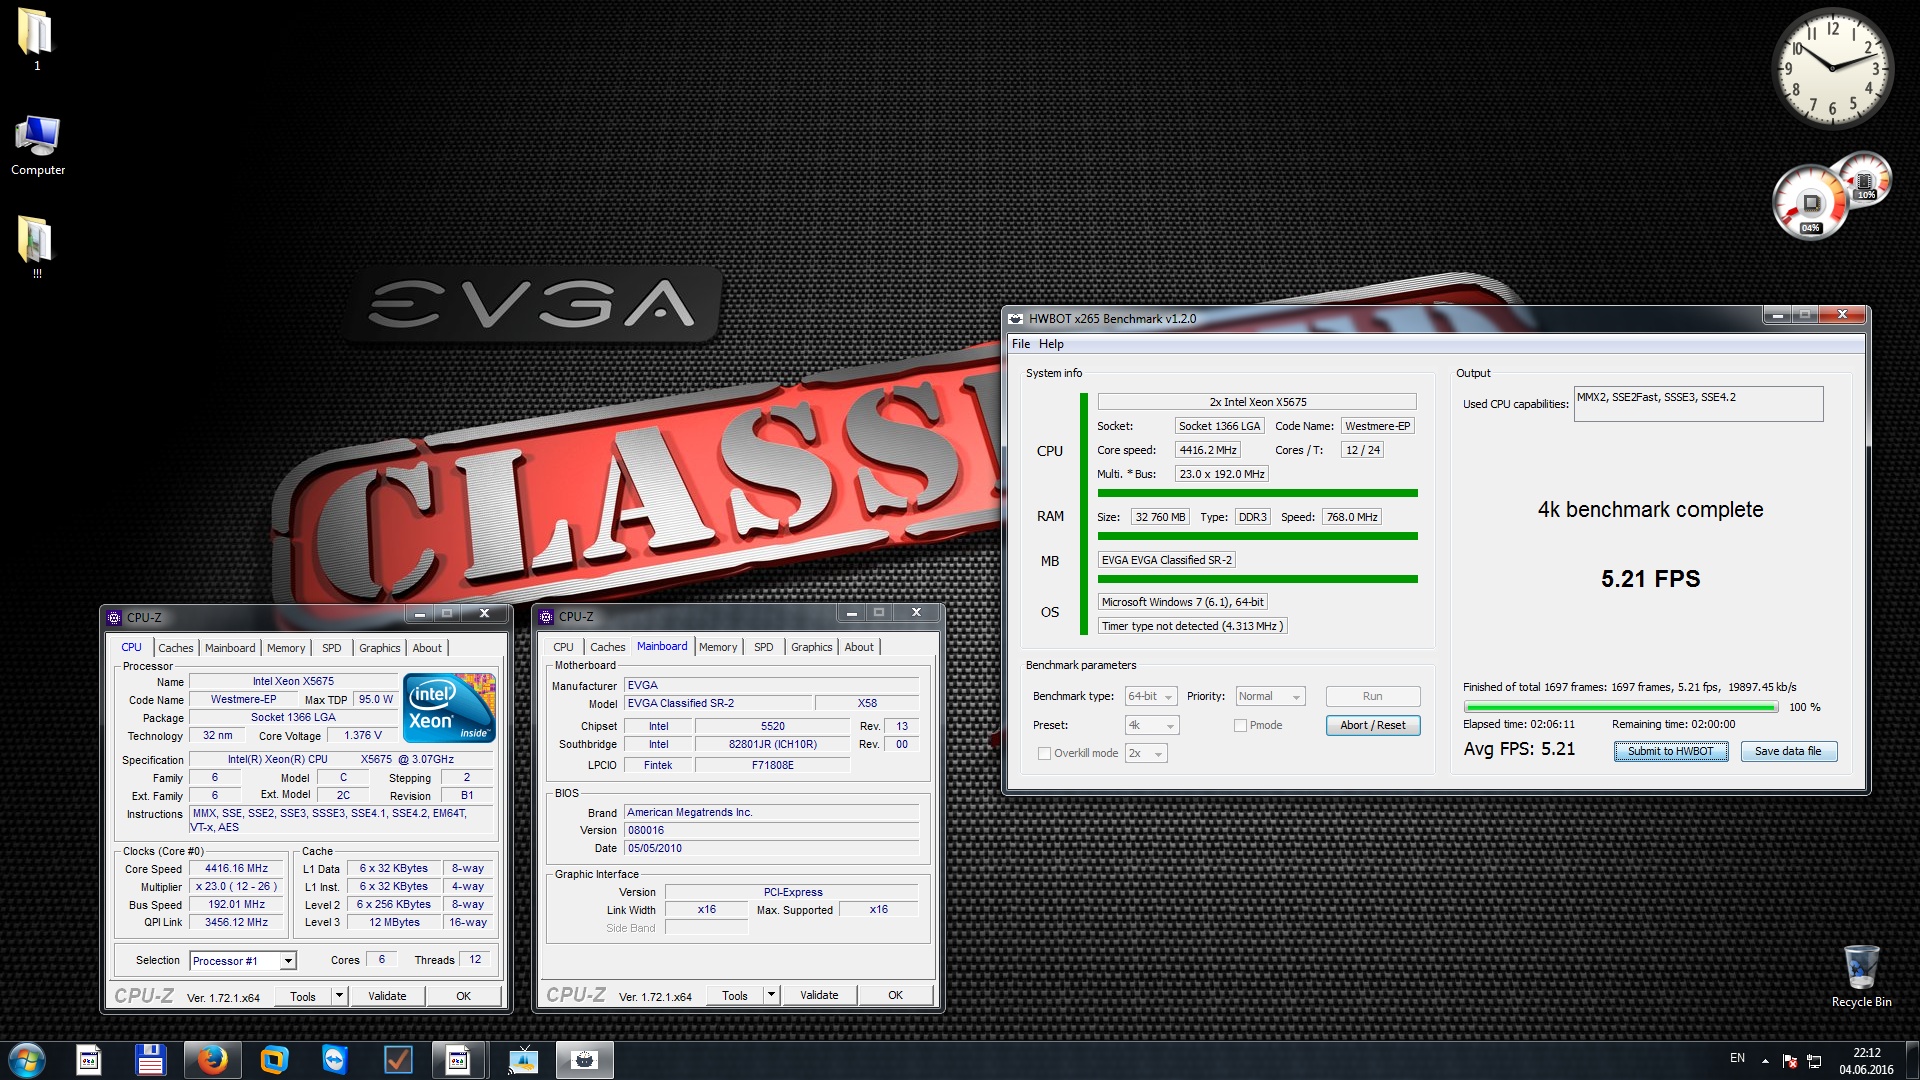This screenshot has height=1080, width=1920.
Task: Open the Help menu in HWBOT x265
Action: tap(1051, 344)
